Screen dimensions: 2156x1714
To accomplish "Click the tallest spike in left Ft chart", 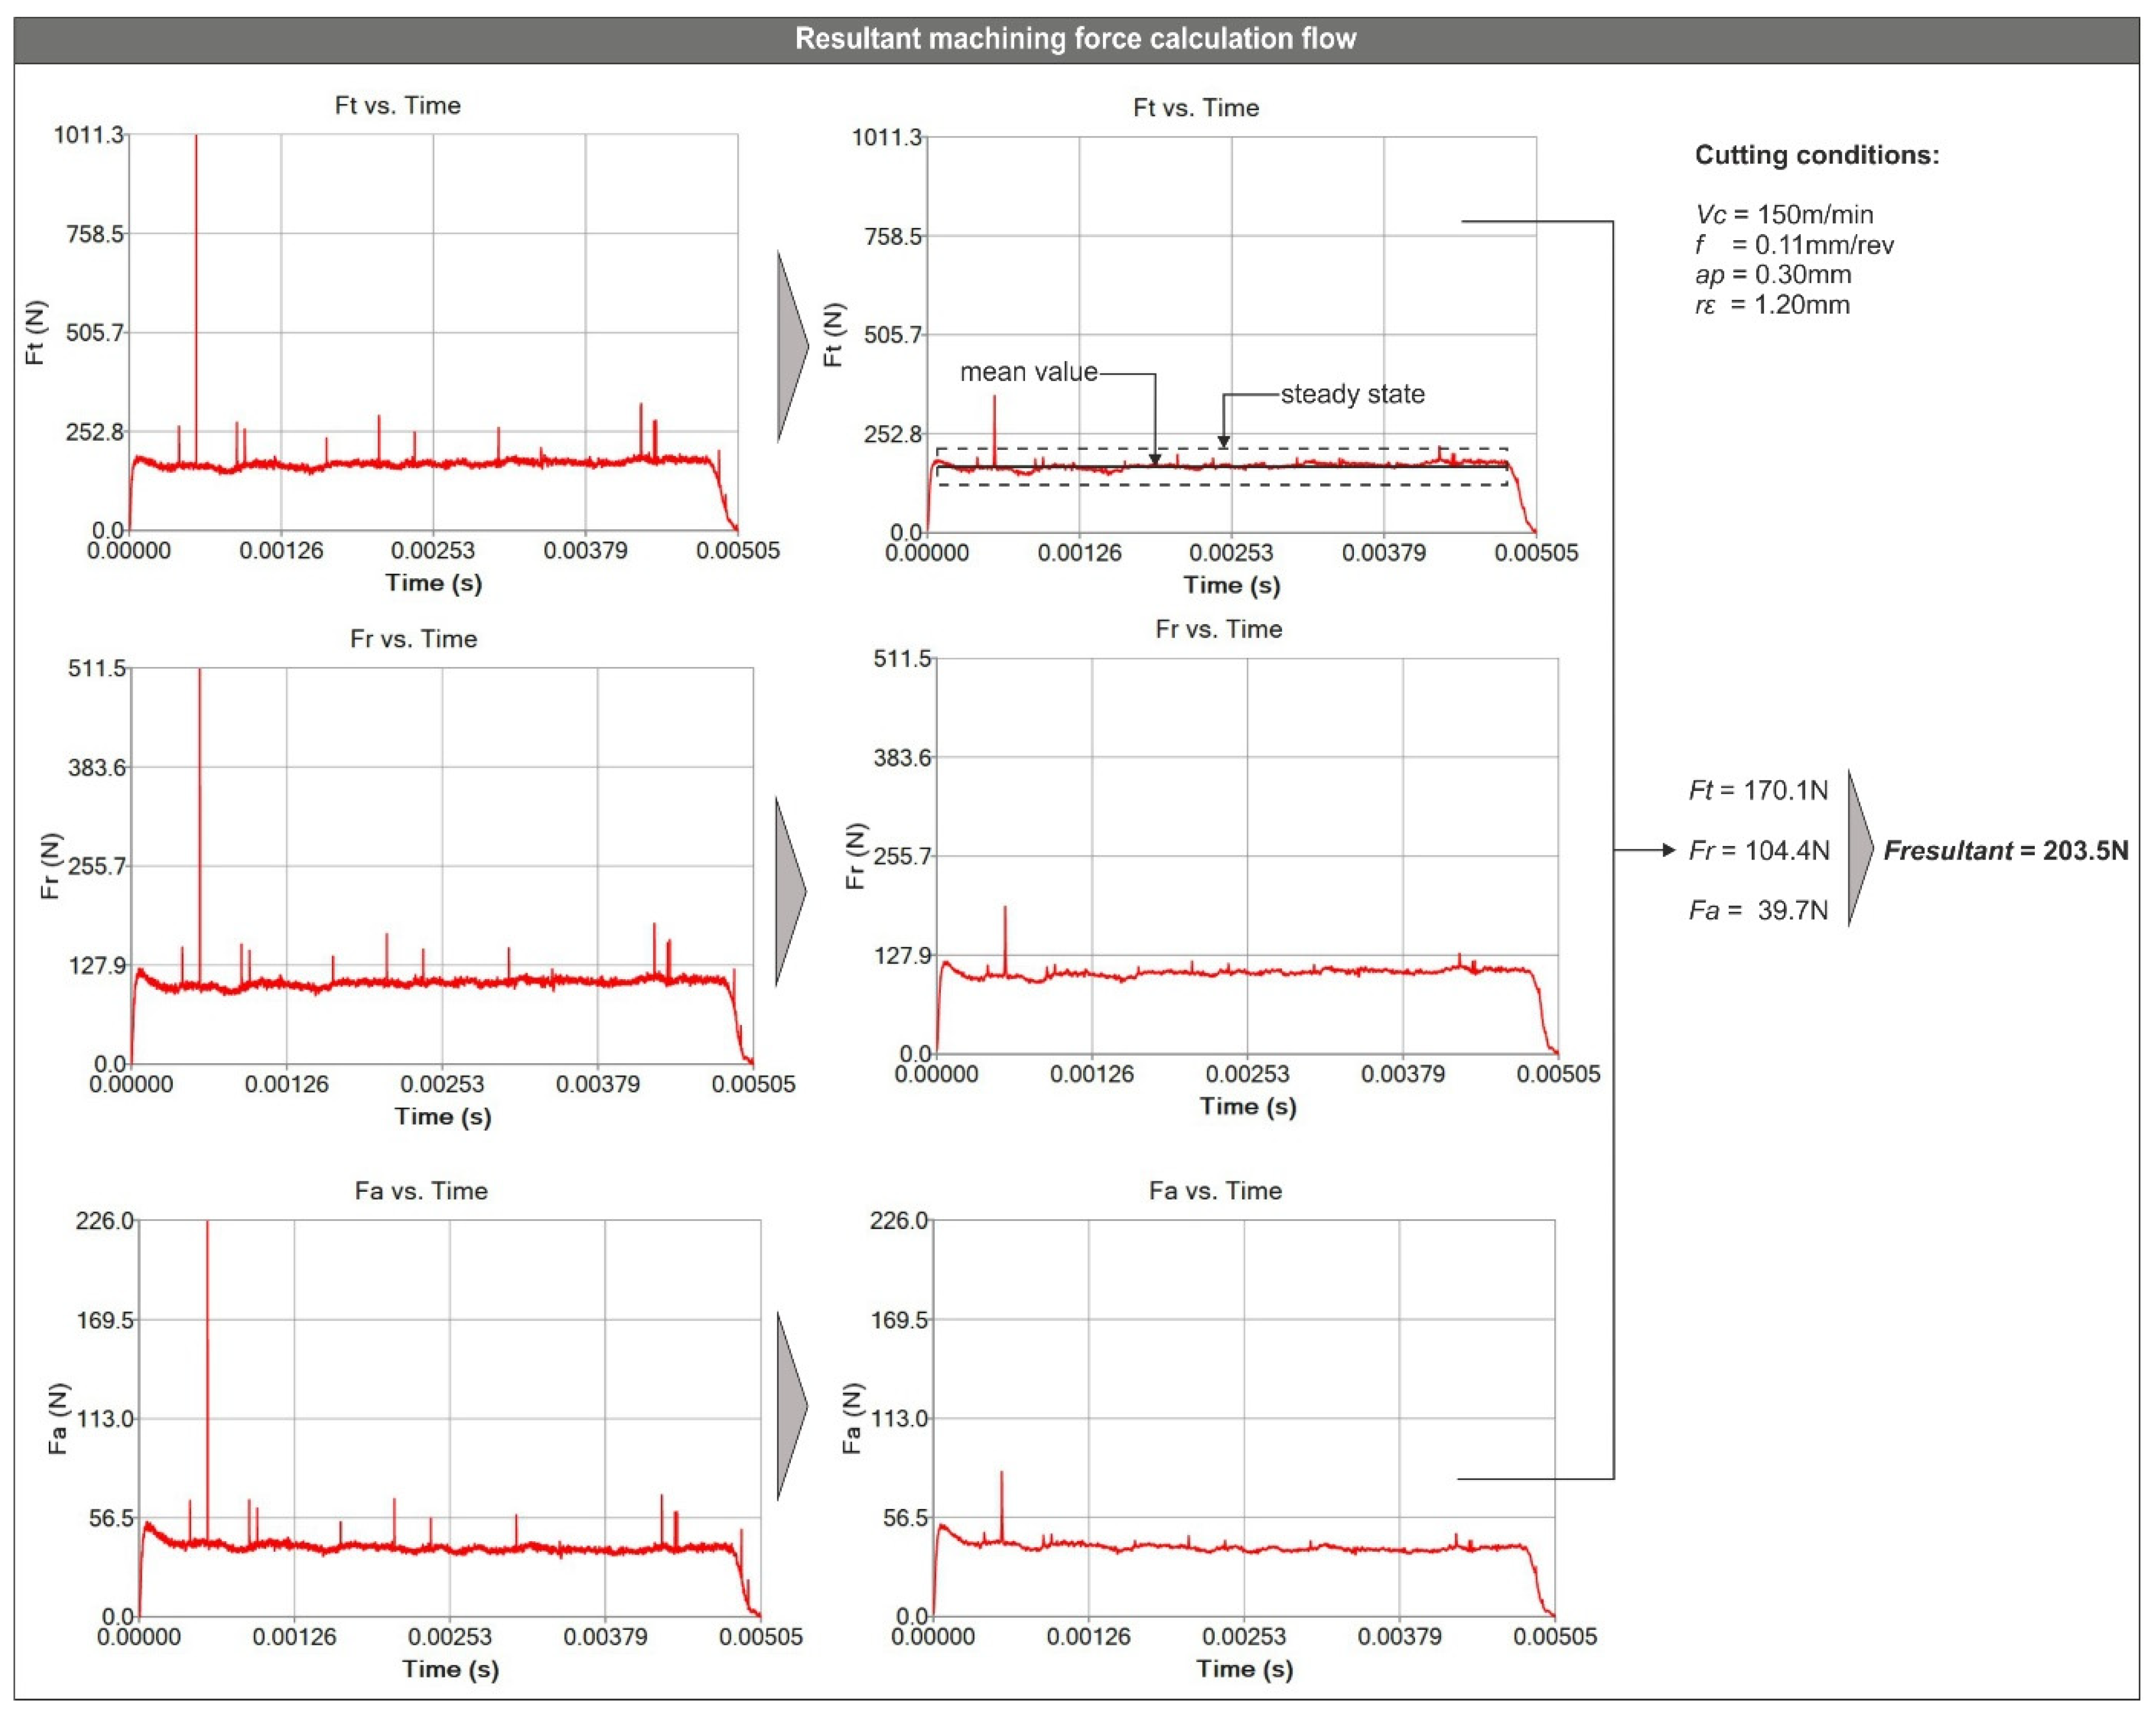I will (x=196, y=300).
